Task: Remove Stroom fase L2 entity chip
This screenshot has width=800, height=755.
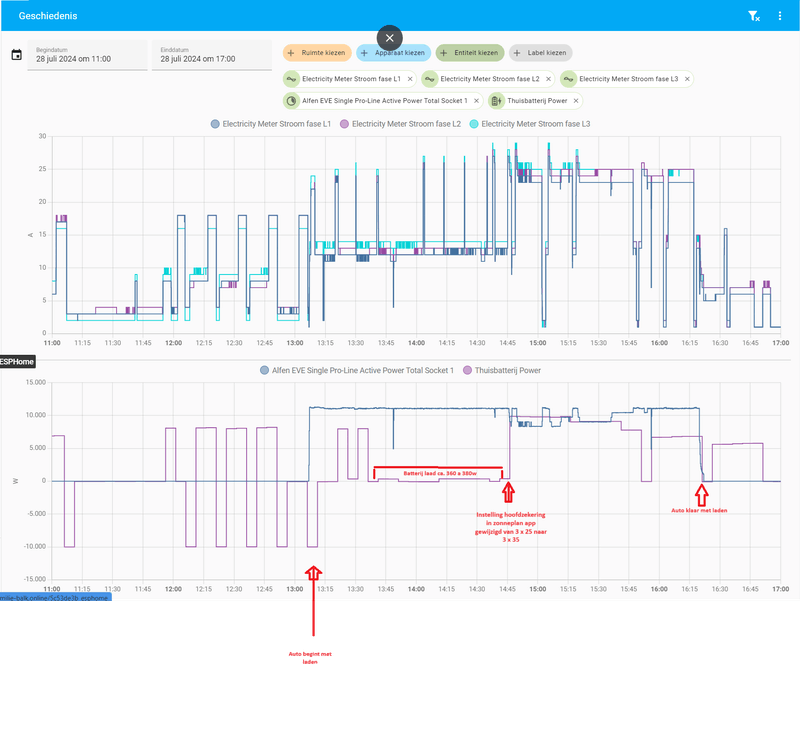Action: click(x=548, y=79)
